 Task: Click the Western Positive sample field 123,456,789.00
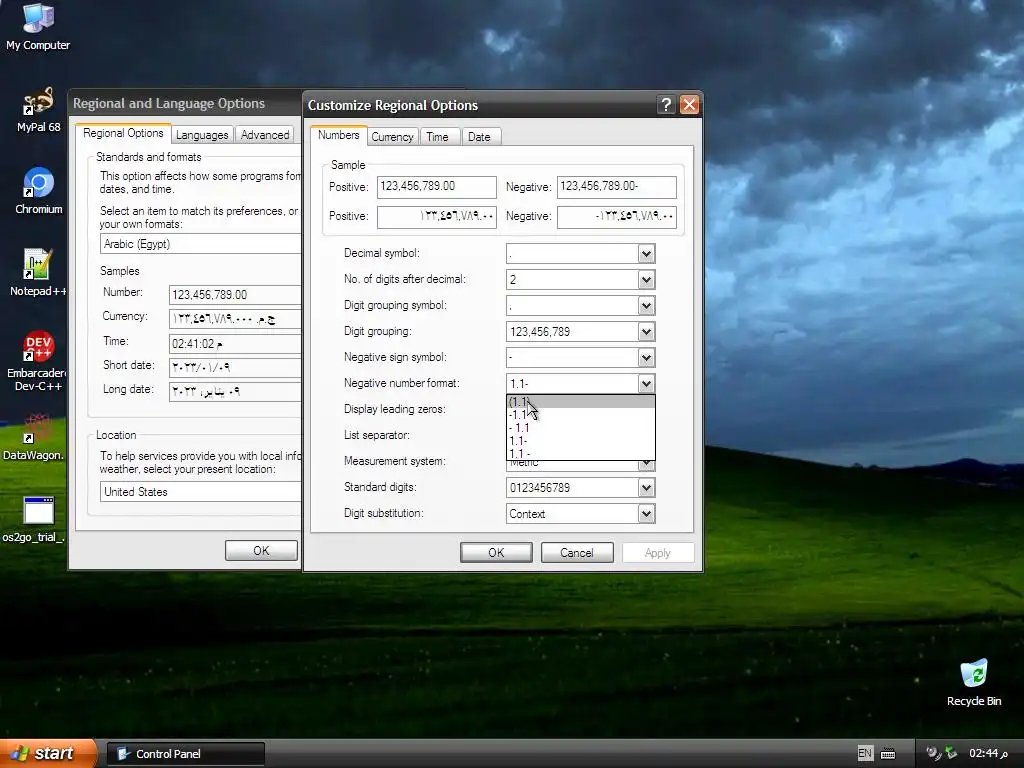click(x=436, y=187)
